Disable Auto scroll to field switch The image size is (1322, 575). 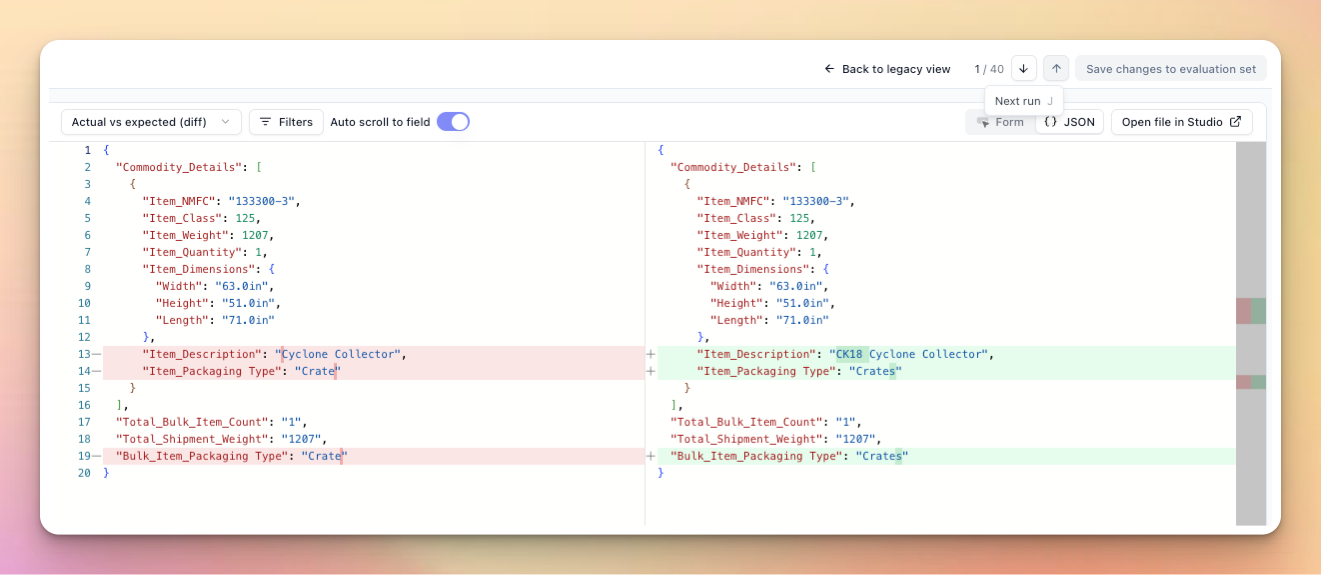click(x=453, y=122)
